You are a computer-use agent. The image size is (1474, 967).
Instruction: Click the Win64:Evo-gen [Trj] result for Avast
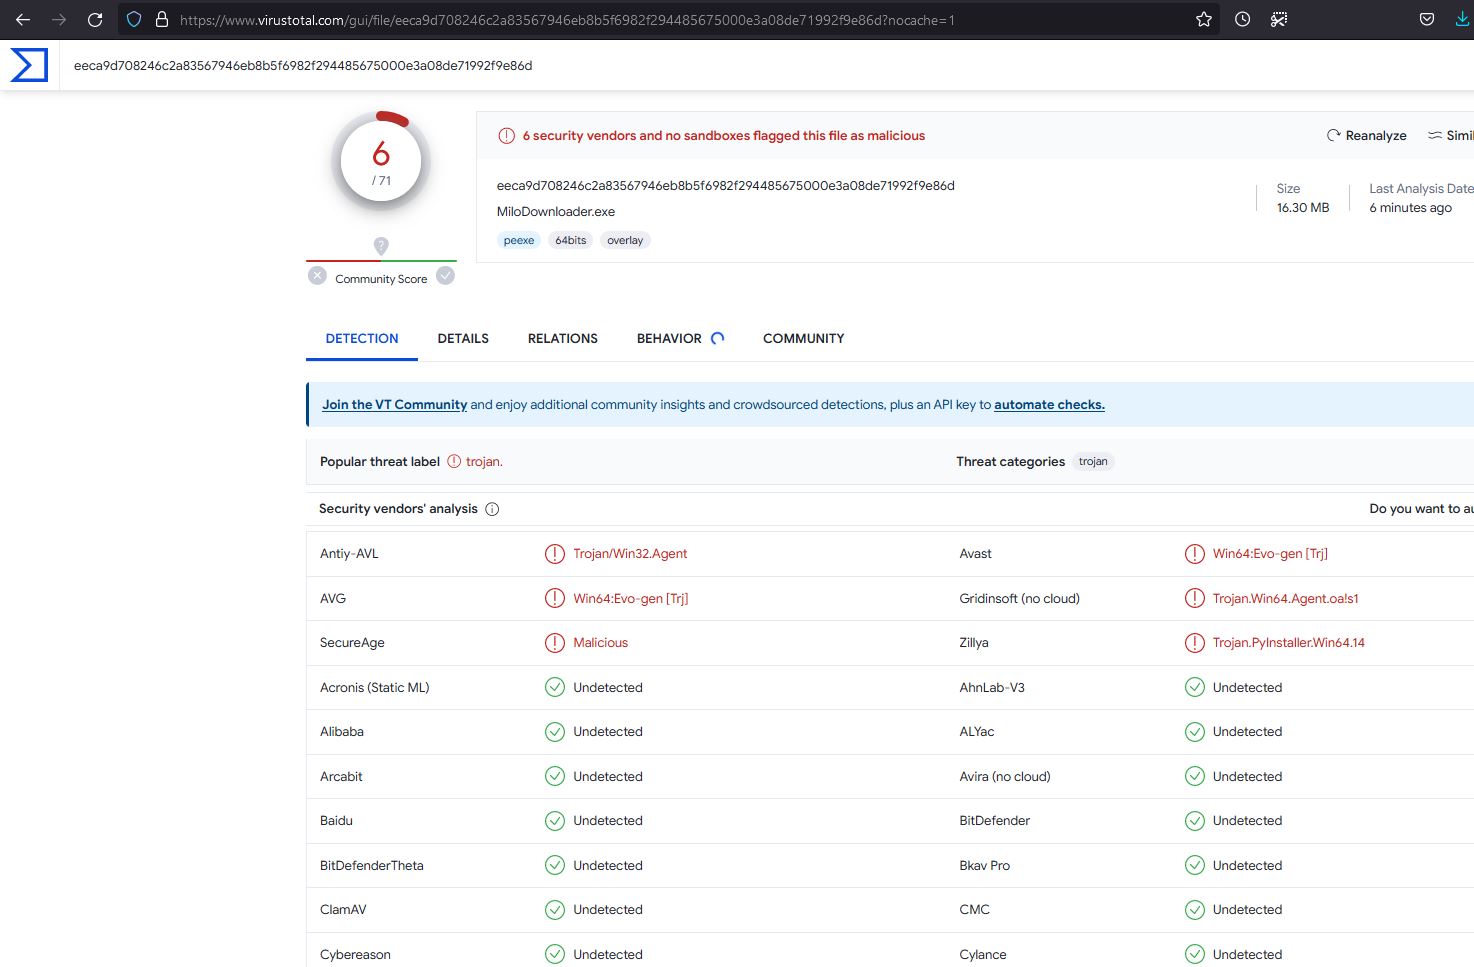point(1270,554)
